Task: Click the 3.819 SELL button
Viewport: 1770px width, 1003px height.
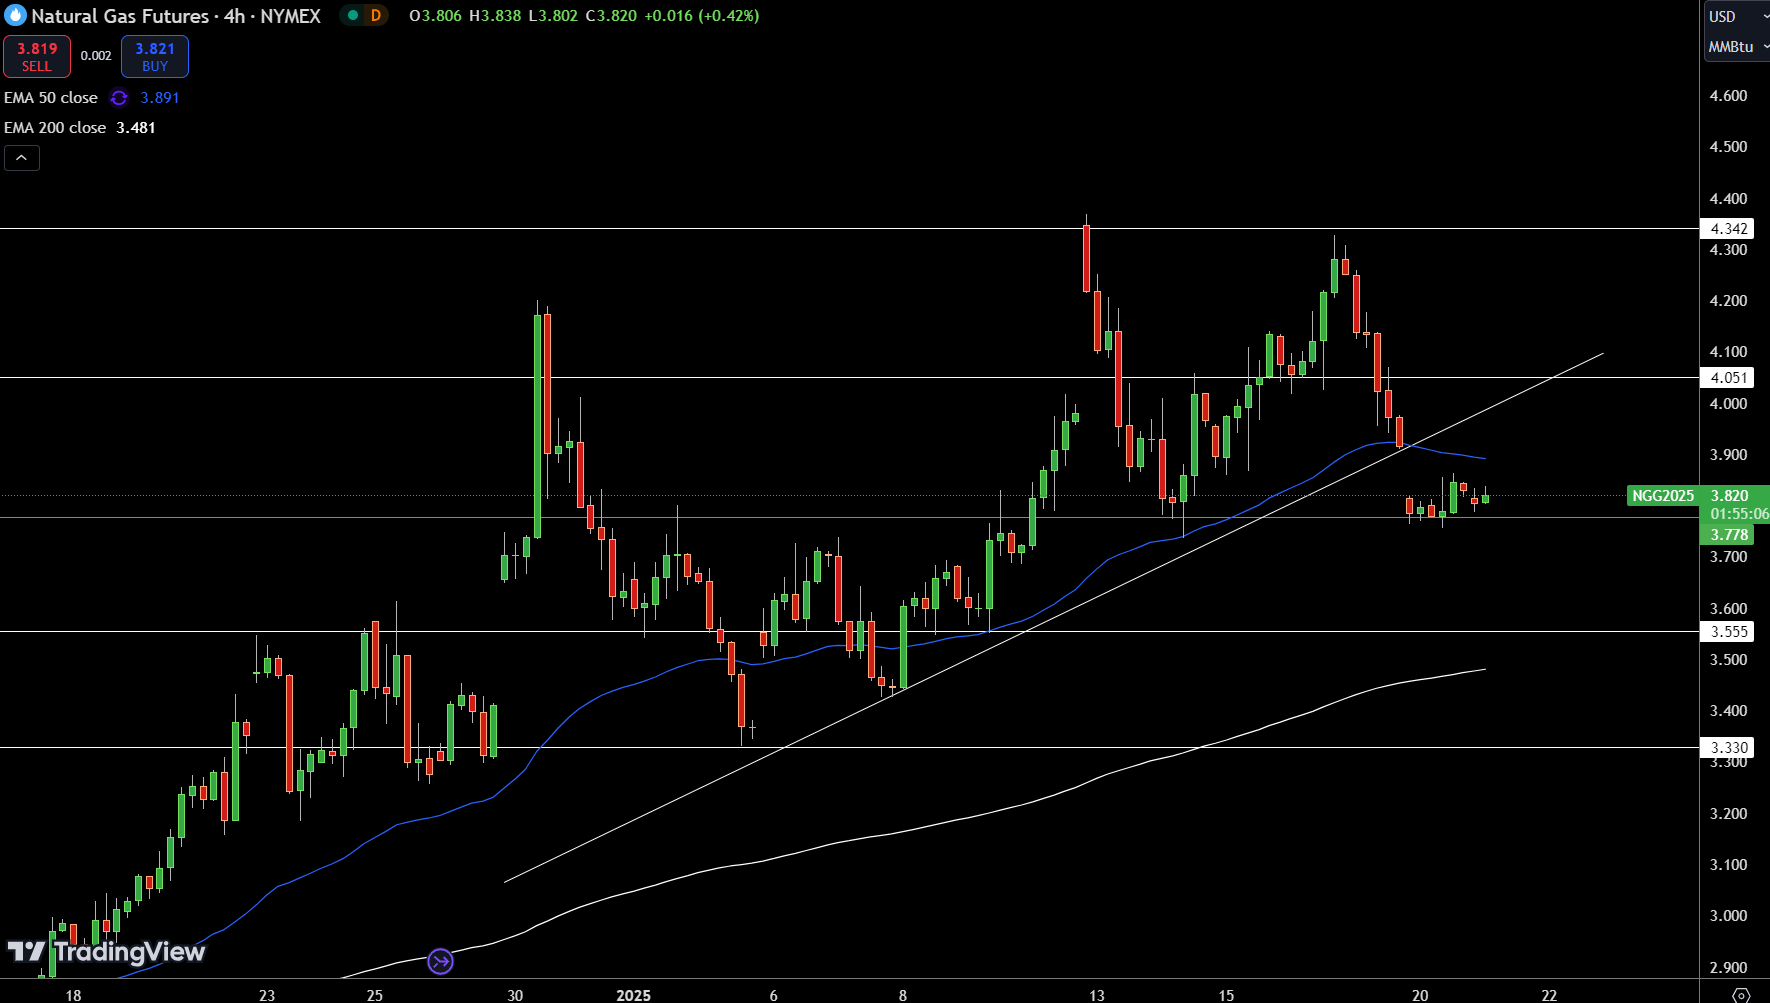Action: tap(37, 57)
